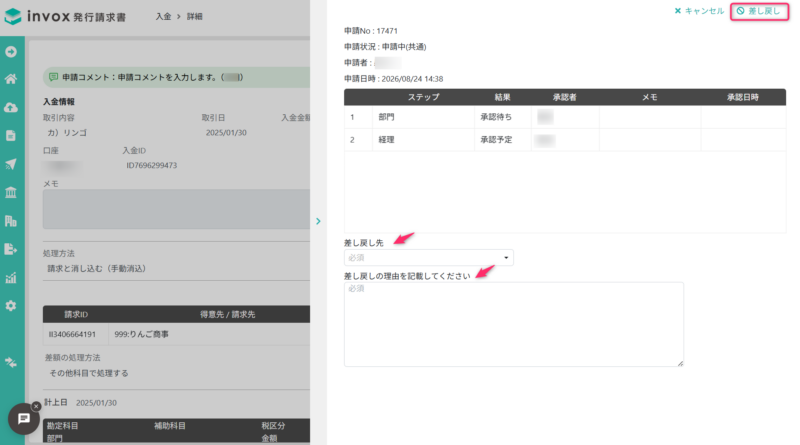Image resolution: width=800 pixels, height=445 pixels.
Task: Open the sidebar arrow-circle icon
Action: [11, 52]
